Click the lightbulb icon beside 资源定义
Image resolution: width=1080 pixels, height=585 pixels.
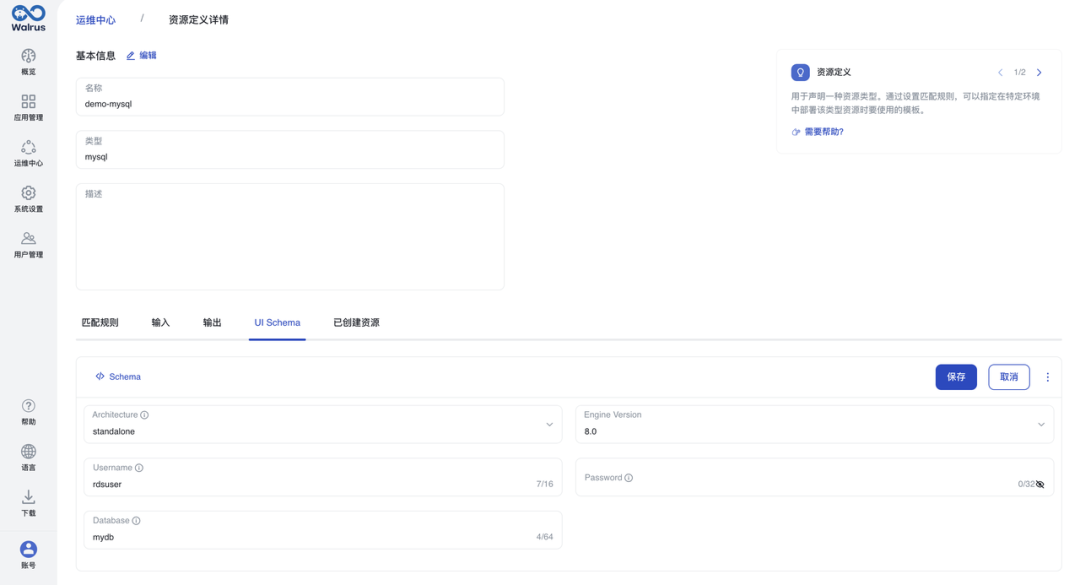(x=800, y=72)
